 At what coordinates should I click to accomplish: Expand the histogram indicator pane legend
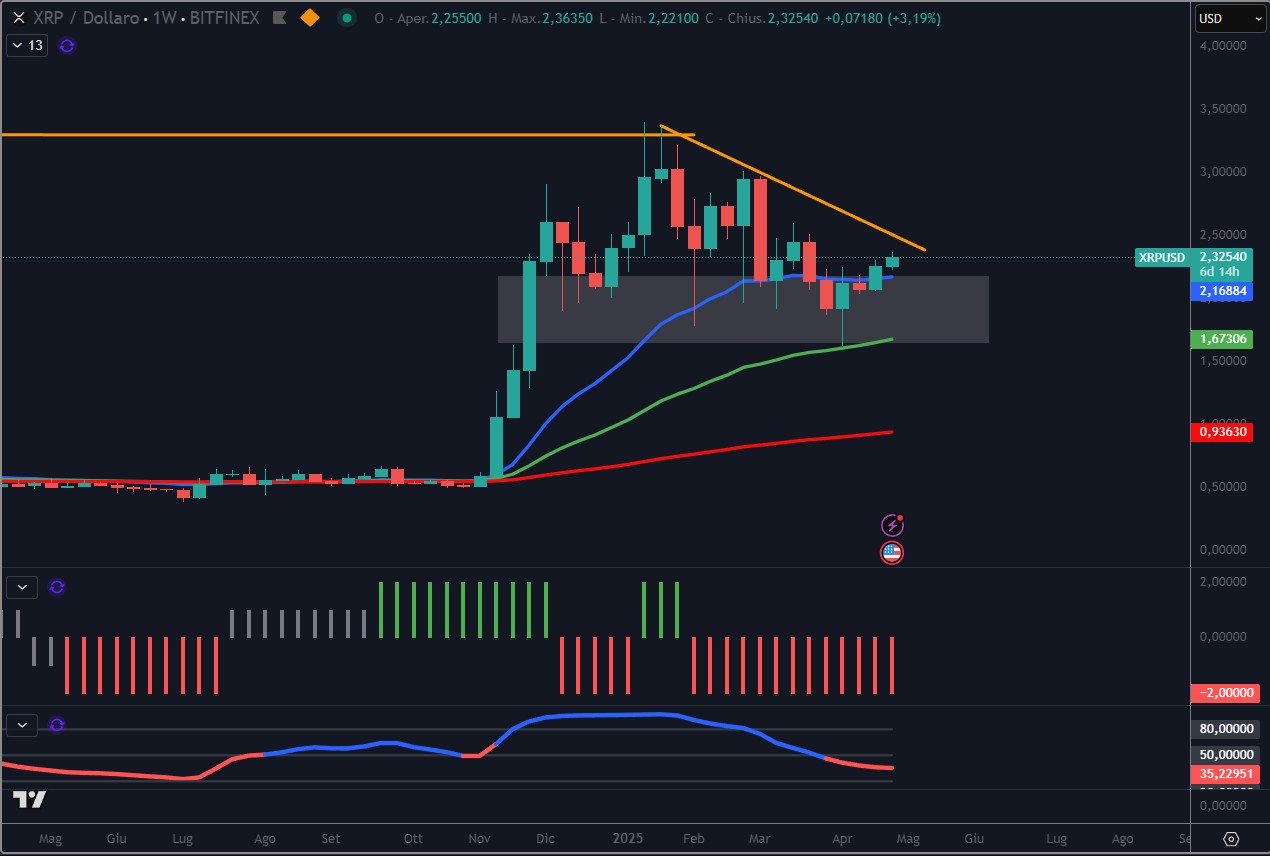[x=22, y=587]
